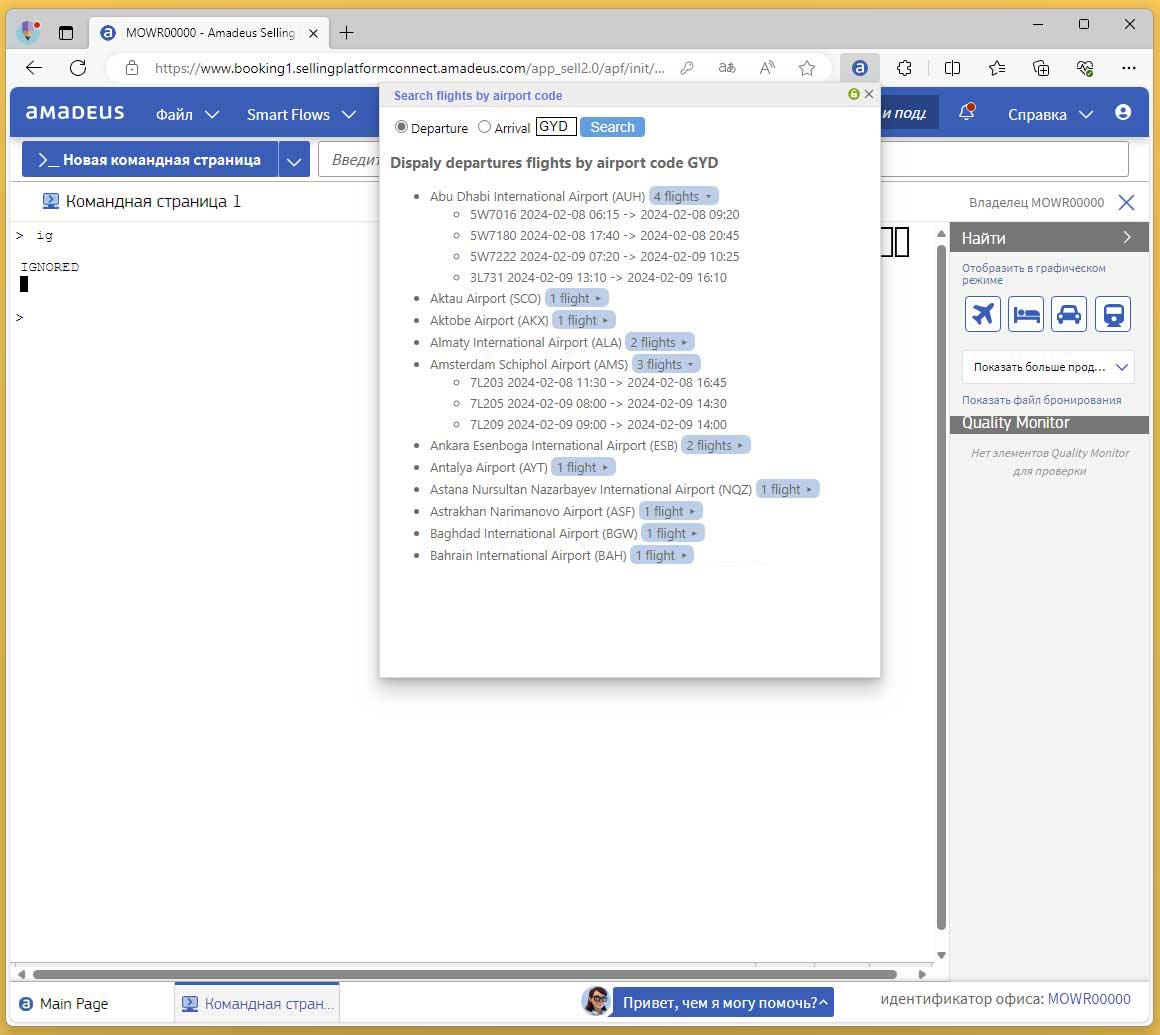Search flights using the airplane icon
The height and width of the screenshot is (1035, 1160).
[982, 314]
